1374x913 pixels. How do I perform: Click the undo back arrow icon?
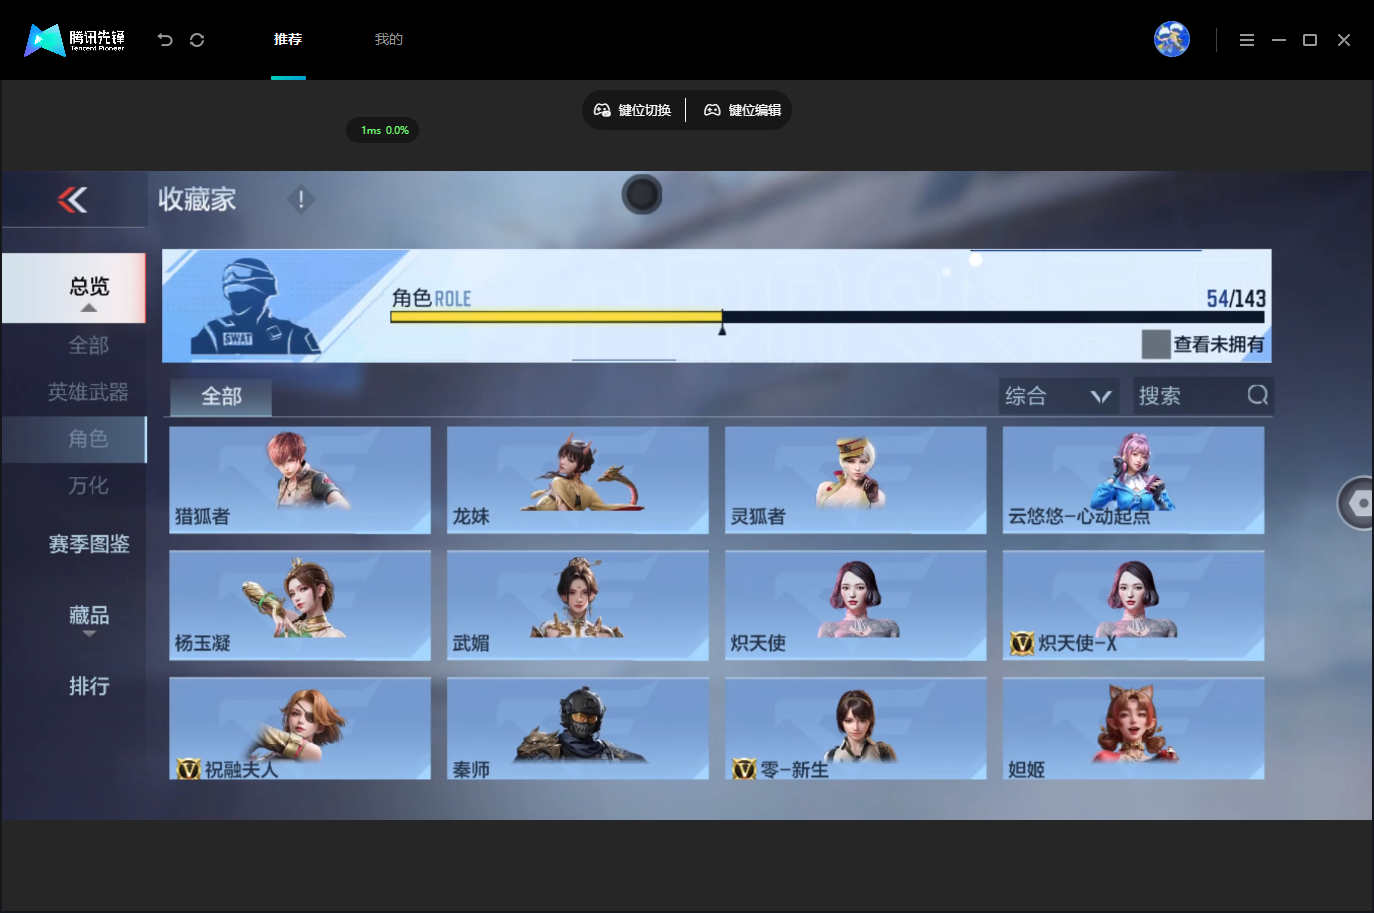(x=165, y=40)
